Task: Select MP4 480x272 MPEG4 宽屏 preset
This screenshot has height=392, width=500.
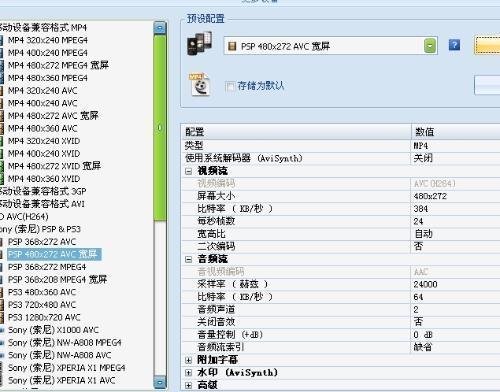Action: 58,65
